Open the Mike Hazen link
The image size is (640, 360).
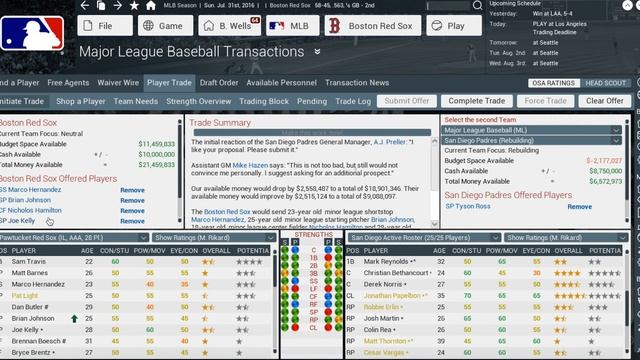tap(250, 165)
